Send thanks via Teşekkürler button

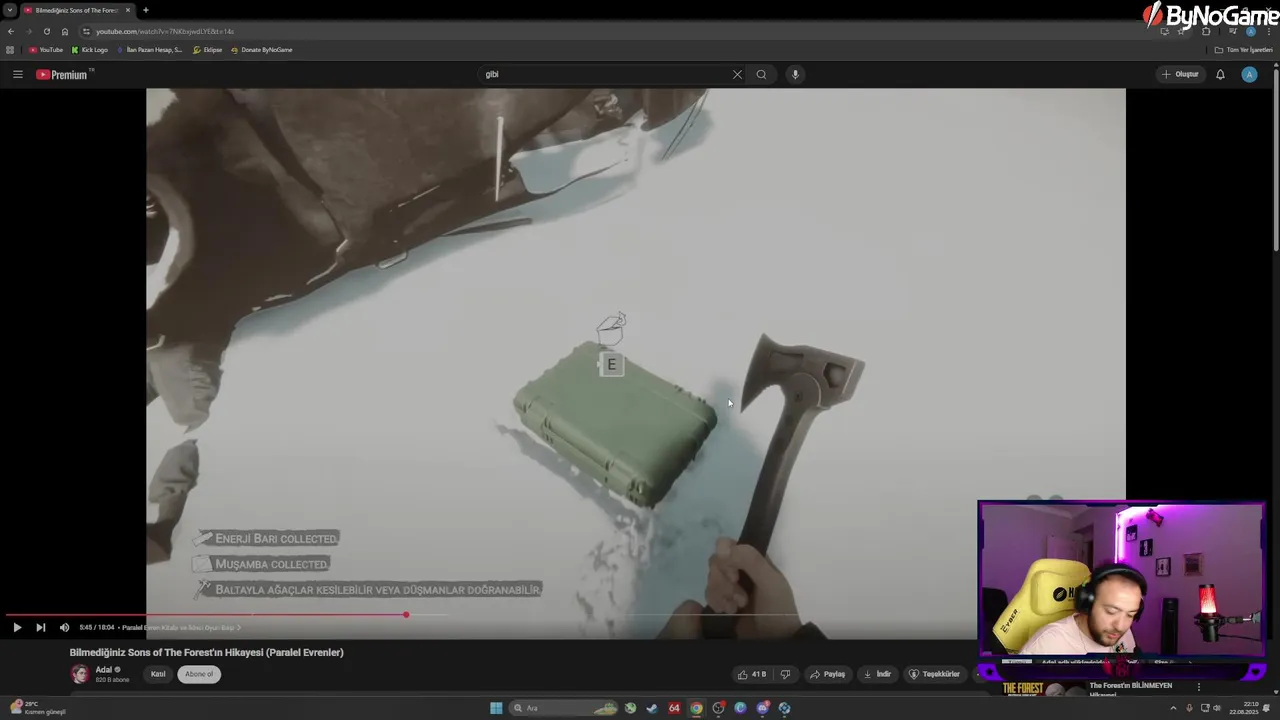coord(934,674)
